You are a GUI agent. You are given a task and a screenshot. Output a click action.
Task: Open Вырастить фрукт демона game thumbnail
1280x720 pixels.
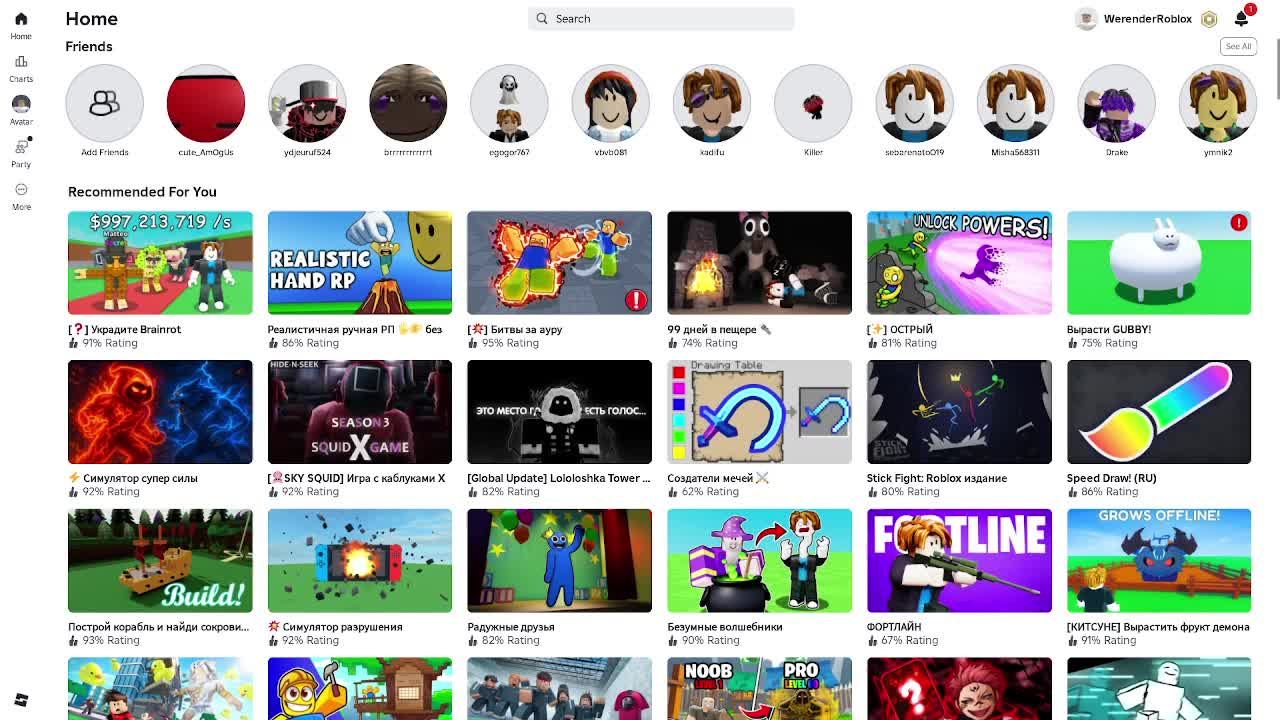point(1158,560)
